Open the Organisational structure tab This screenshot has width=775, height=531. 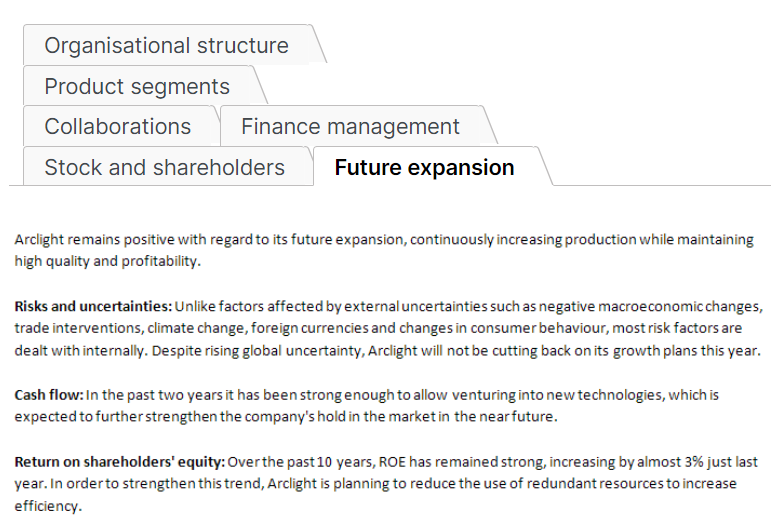pos(168,45)
